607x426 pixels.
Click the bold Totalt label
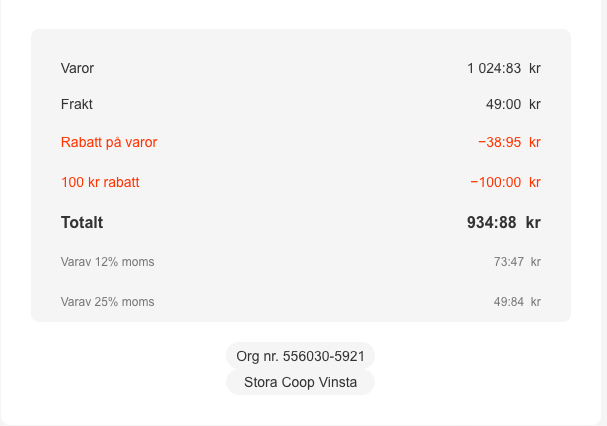(82, 222)
